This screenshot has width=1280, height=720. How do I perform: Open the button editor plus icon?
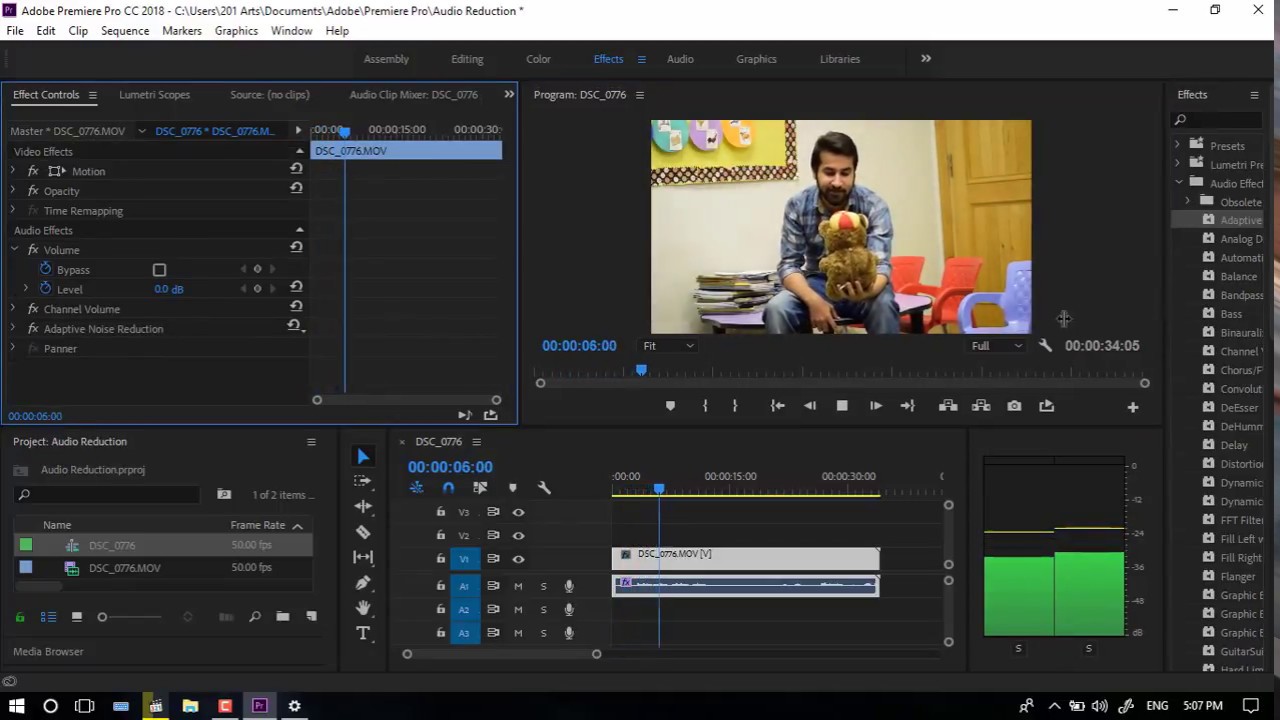[1133, 407]
